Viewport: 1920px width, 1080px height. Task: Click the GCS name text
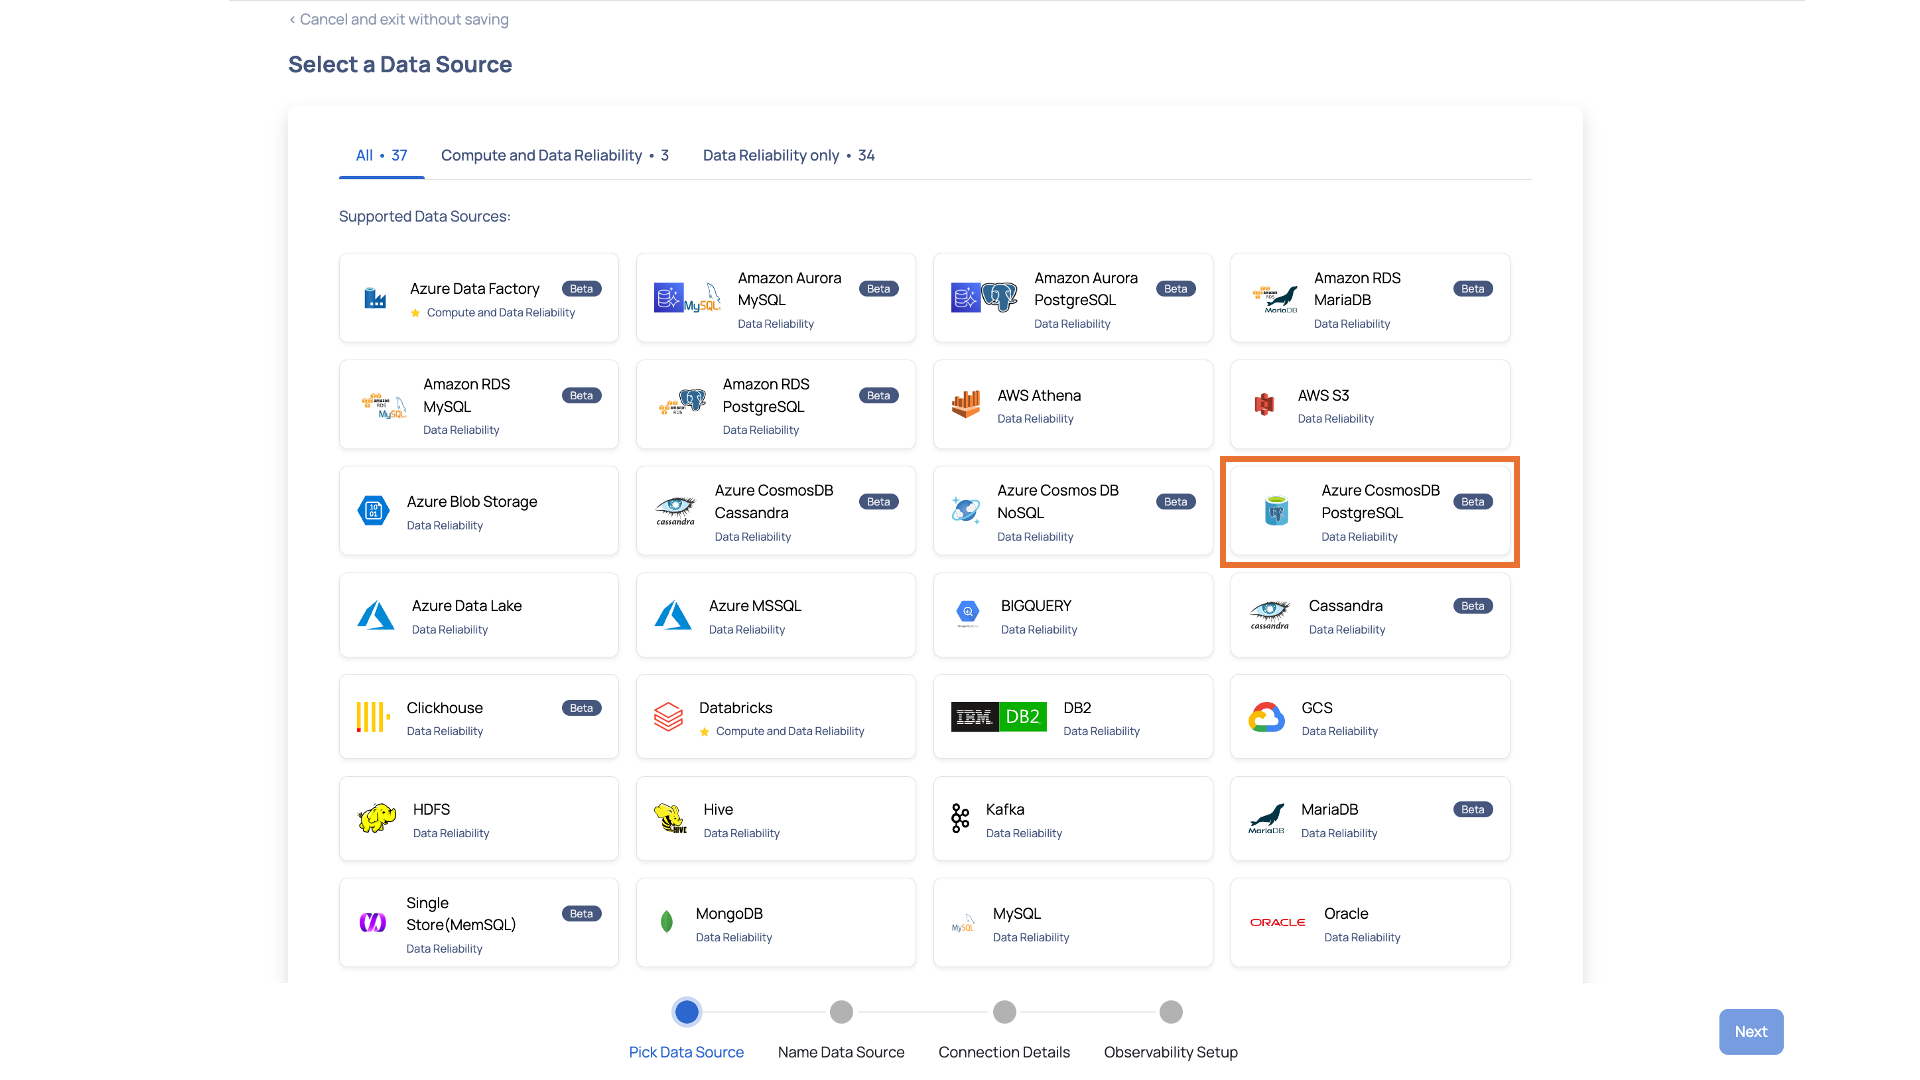1317,708
